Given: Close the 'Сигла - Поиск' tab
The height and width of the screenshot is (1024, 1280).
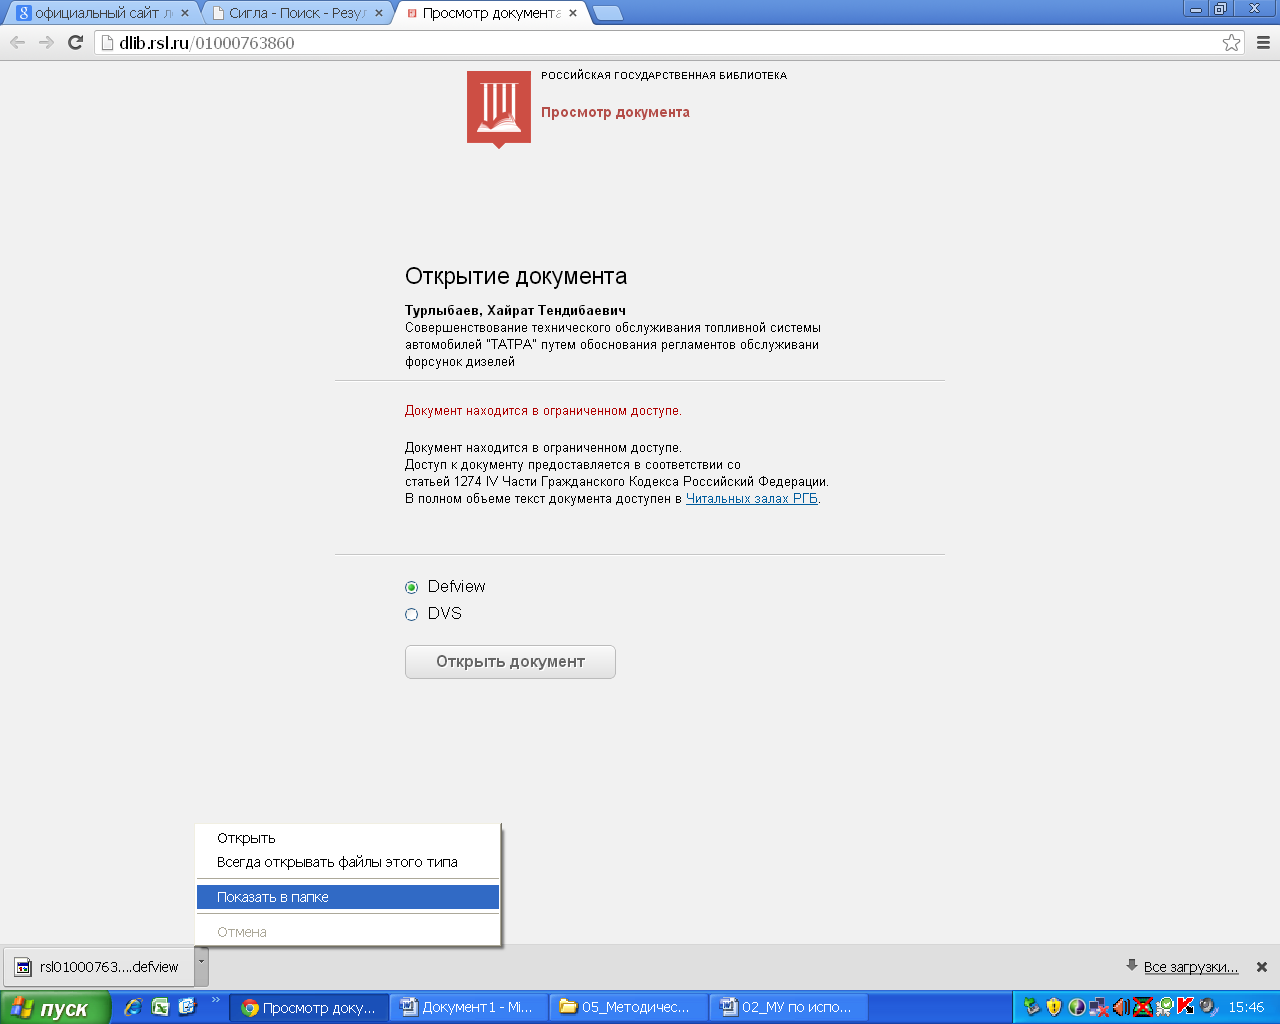Looking at the screenshot, I should pyautogui.click(x=378, y=13).
